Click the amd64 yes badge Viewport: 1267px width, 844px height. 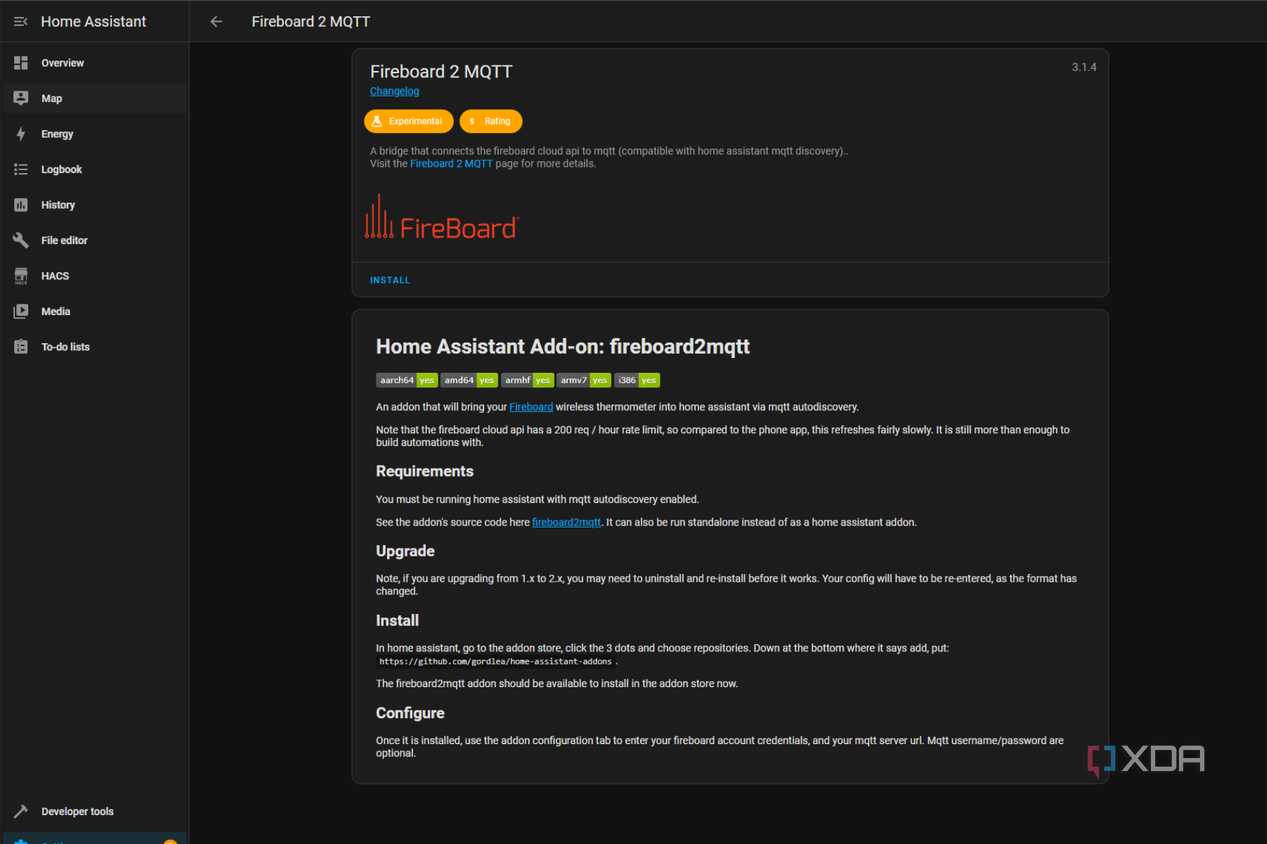pos(469,380)
